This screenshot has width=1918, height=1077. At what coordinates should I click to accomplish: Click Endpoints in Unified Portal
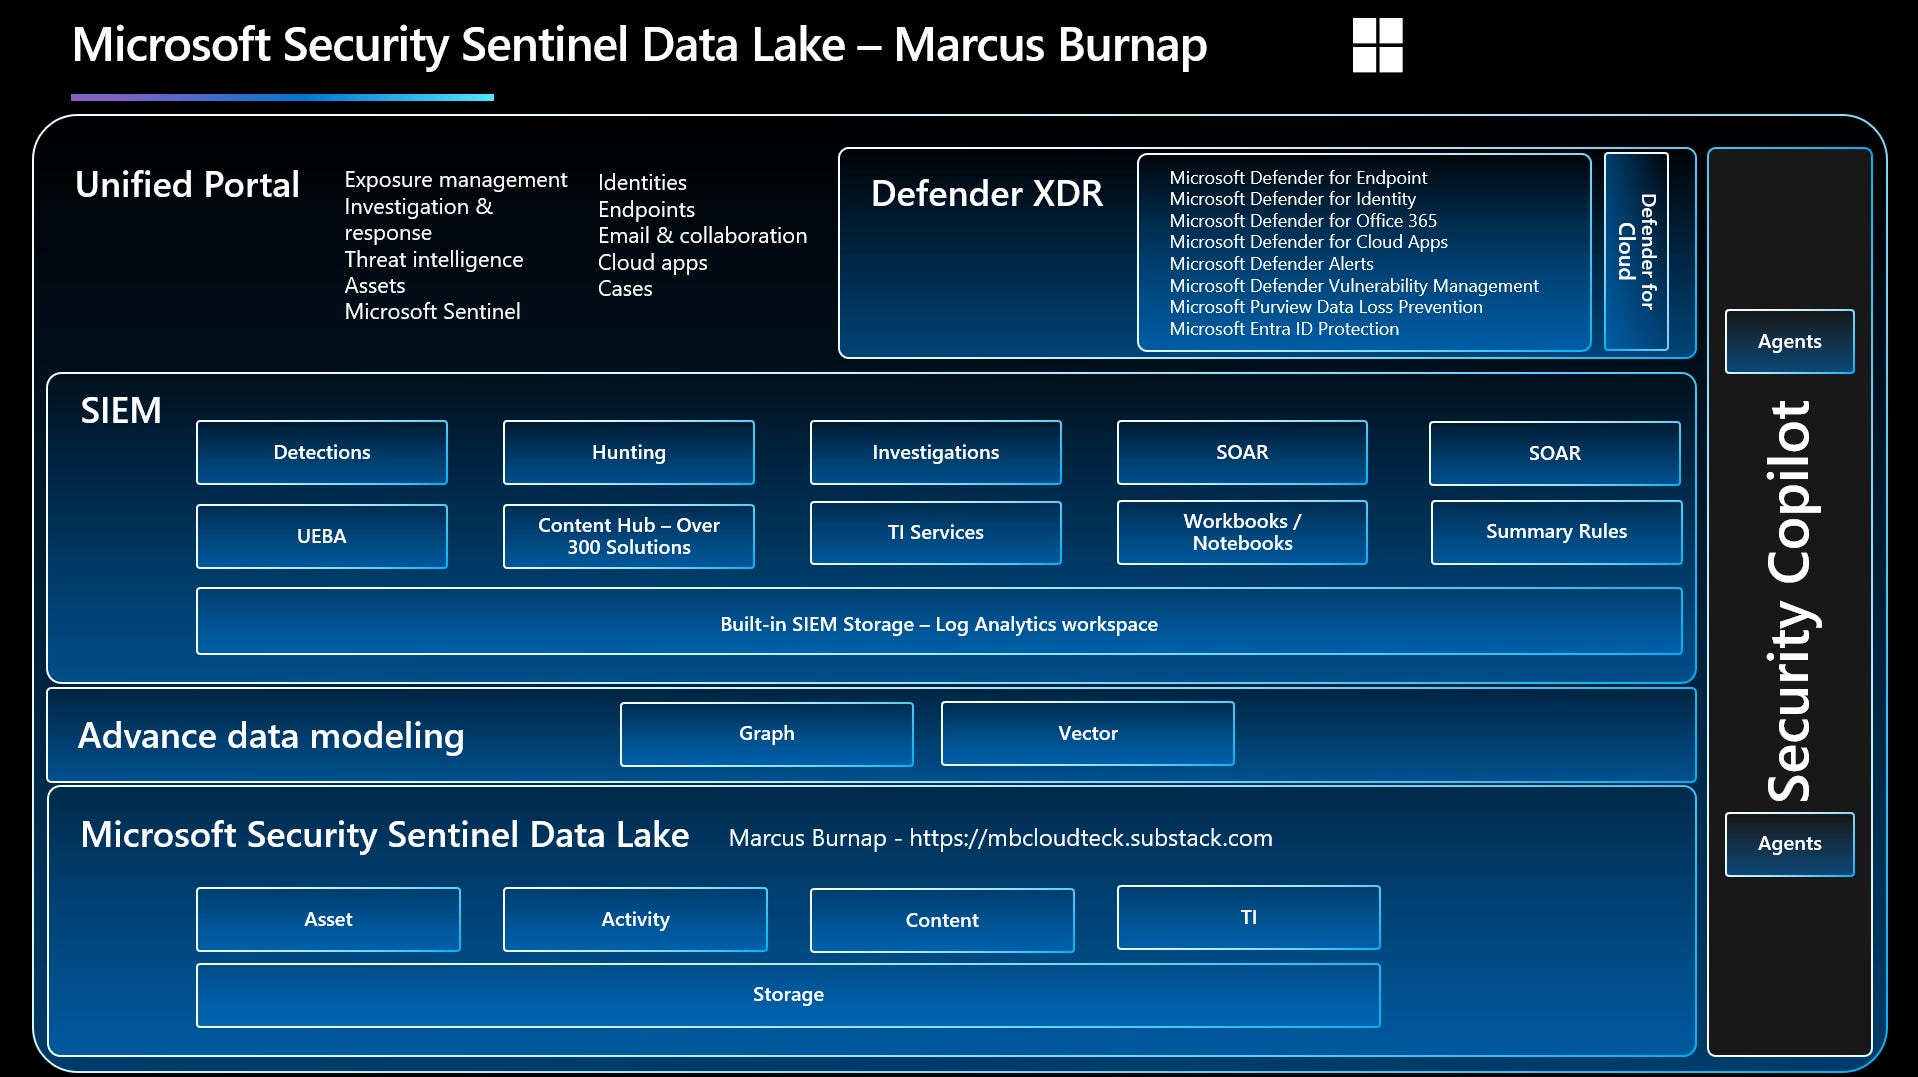646,209
